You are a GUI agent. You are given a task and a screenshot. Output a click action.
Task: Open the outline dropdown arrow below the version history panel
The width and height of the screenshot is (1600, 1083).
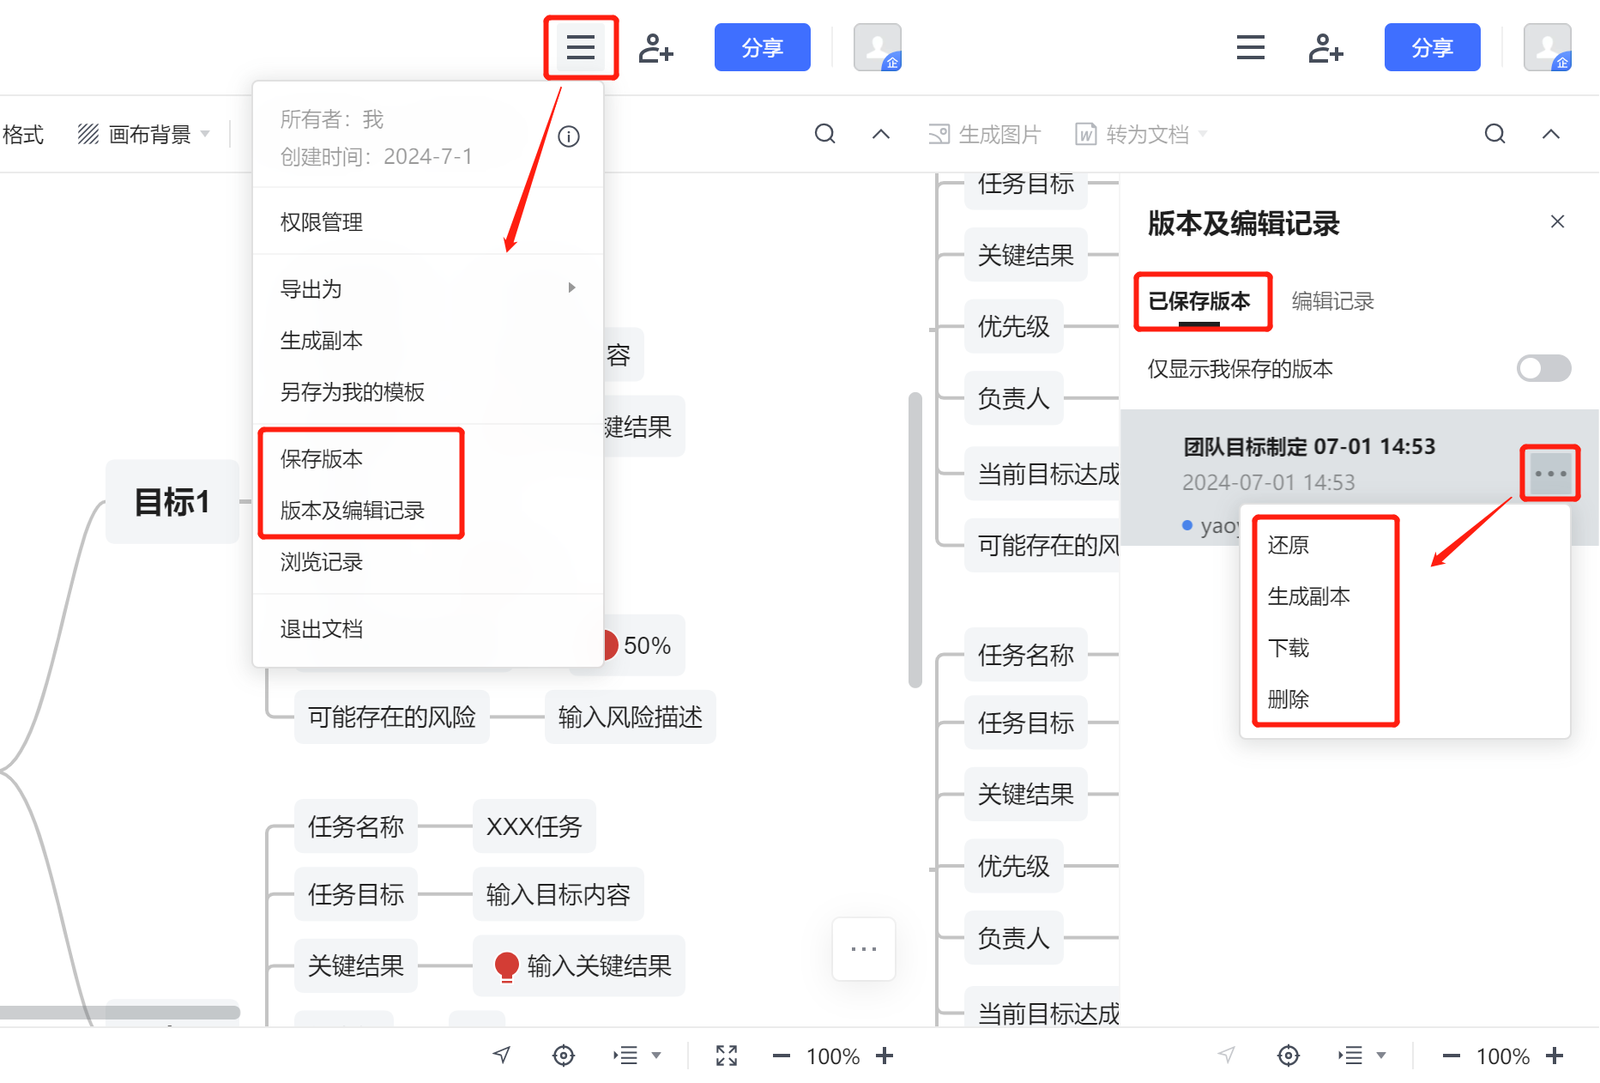click(1382, 1055)
